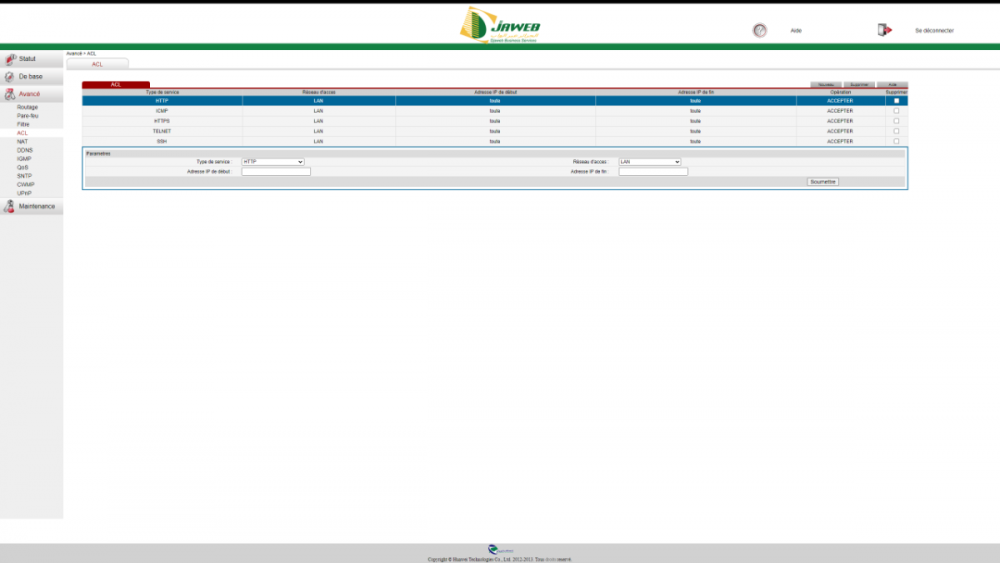Click the Maintenance sidebar icon
Viewport: 1000px width, 563px height.
click(x=10, y=206)
